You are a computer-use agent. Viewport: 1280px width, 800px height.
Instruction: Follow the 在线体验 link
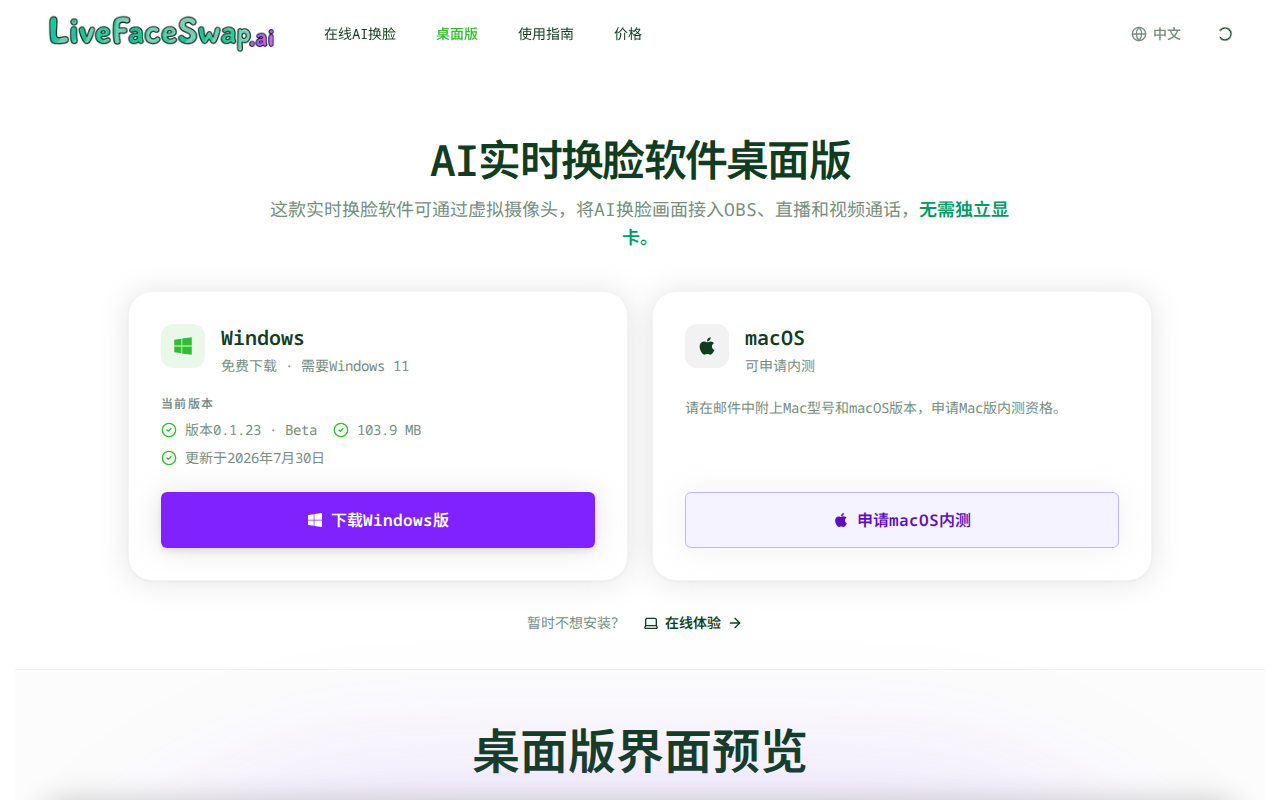(x=693, y=623)
